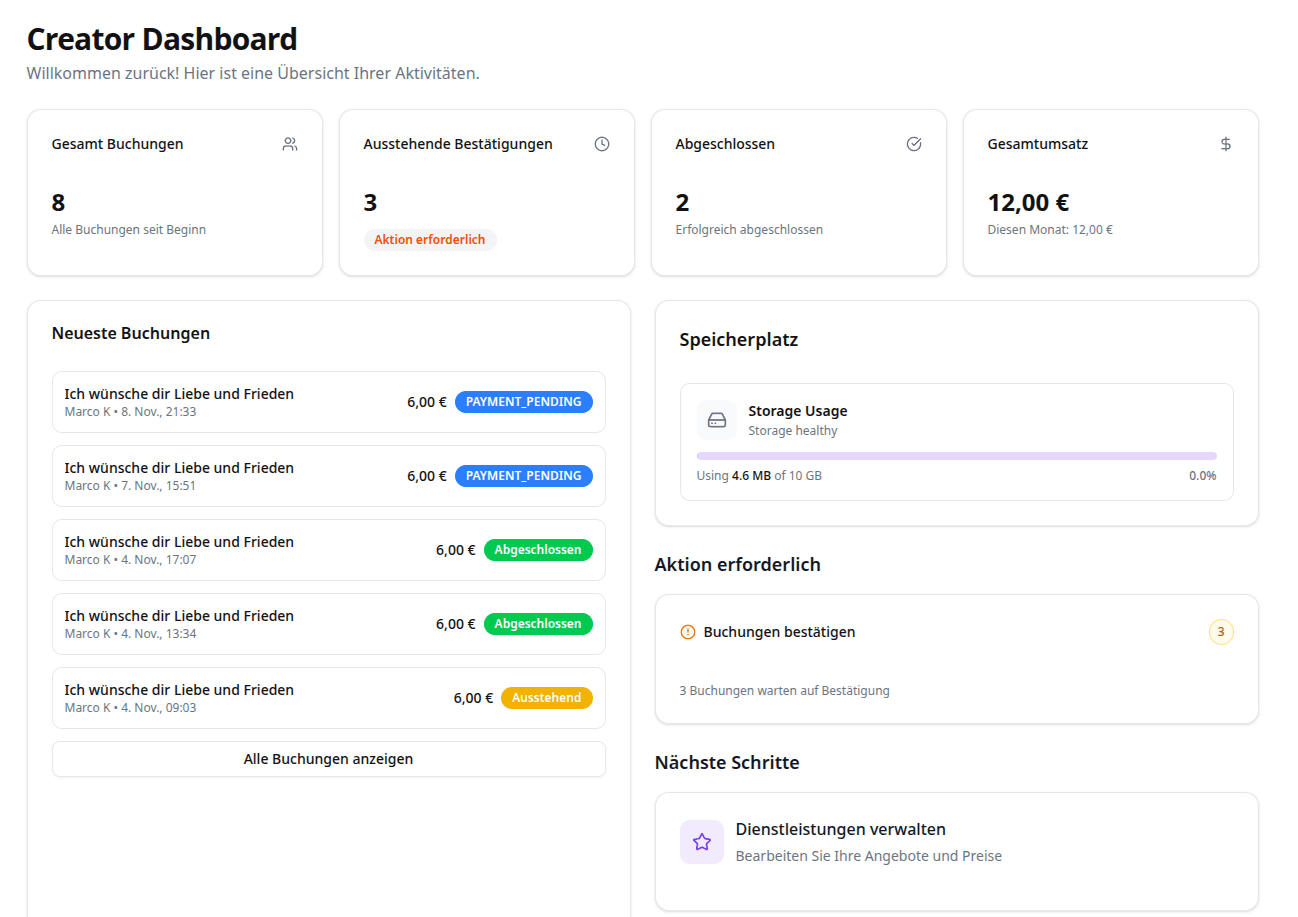This screenshot has width=1298, height=917.
Task: Open the Neueste Buchungen section header
Action: click(x=130, y=333)
